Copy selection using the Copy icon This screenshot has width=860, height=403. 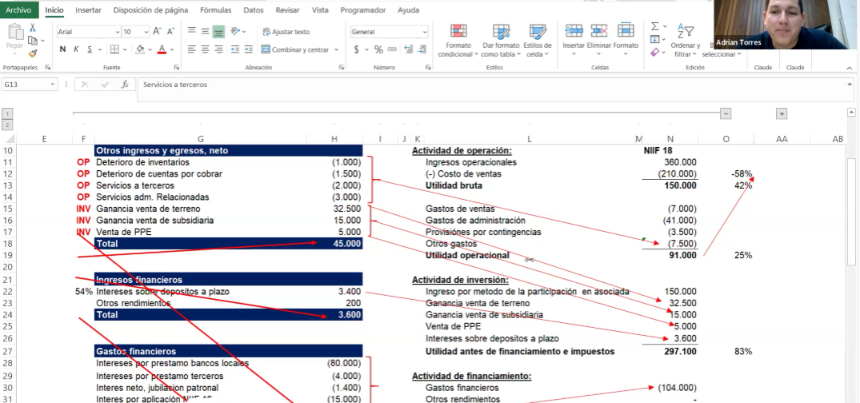tap(32, 41)
